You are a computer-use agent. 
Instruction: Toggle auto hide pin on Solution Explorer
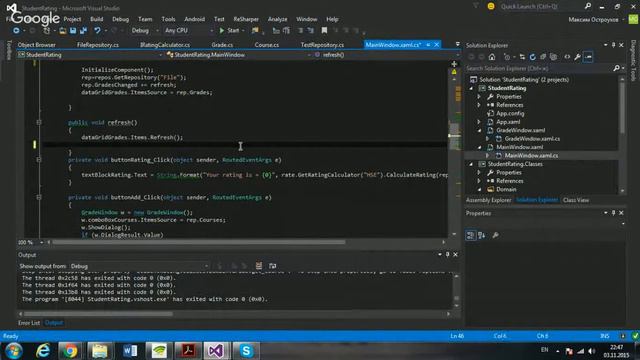(x=613, y=45)
